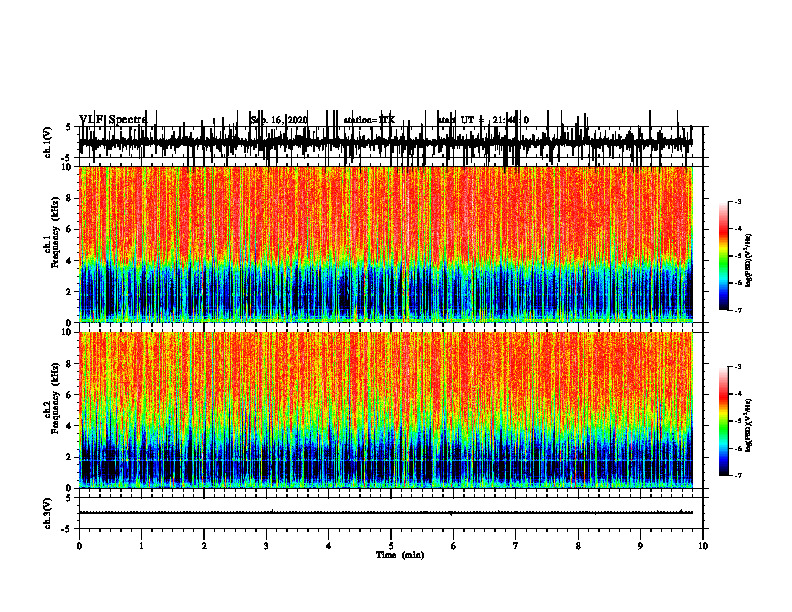This screenshot has height=612, width=792.
Task: Click the 'start UT = 21:40: 0' header text
Action: coord(483,120)
